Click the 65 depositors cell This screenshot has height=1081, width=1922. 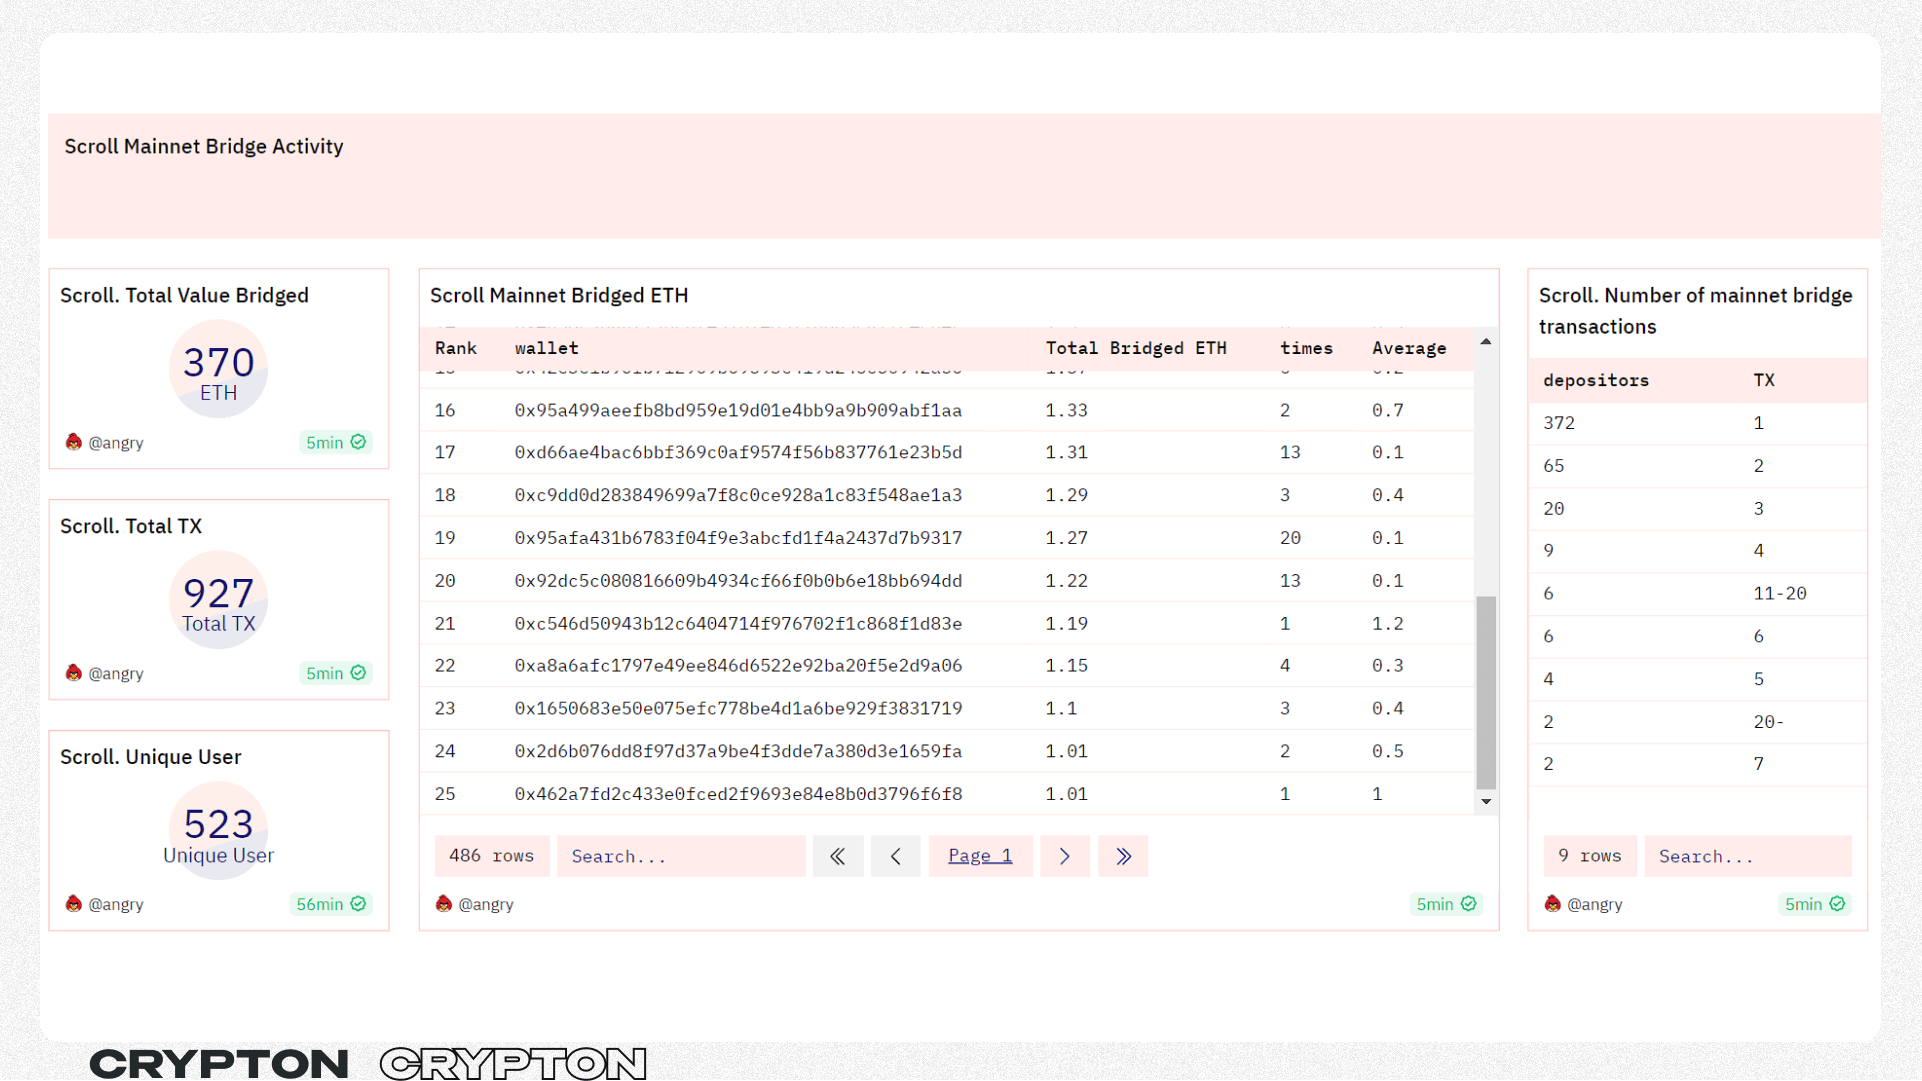(x=1554, y=466)
